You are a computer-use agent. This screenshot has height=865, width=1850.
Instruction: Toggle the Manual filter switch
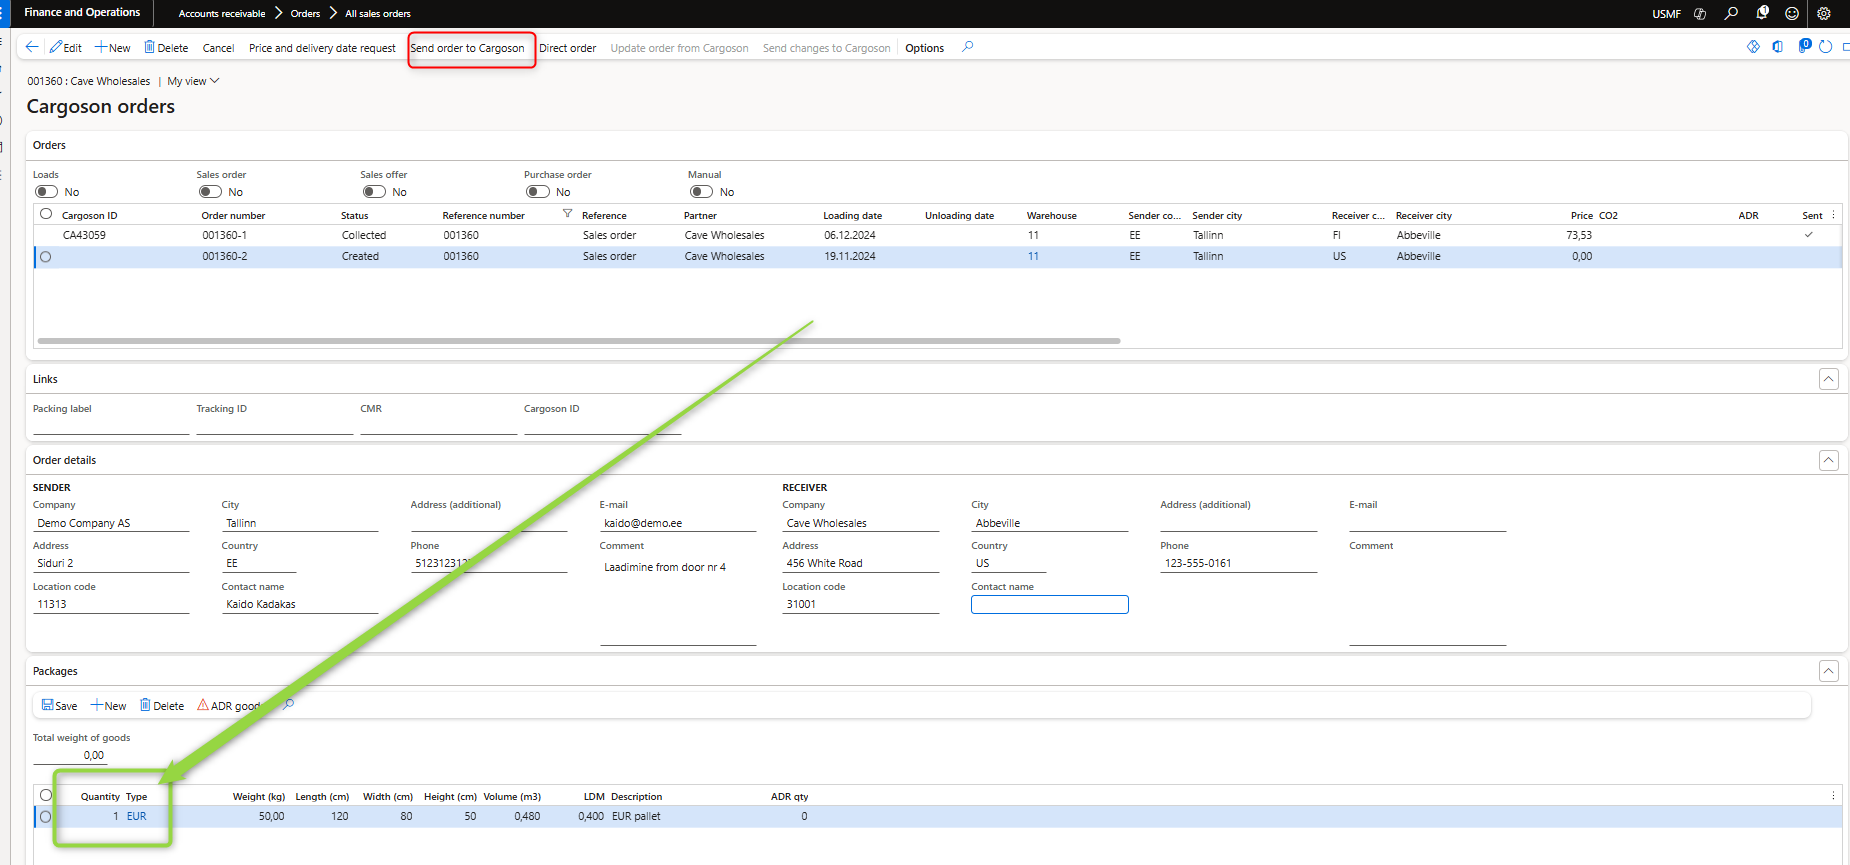click(x=701, y=191)
